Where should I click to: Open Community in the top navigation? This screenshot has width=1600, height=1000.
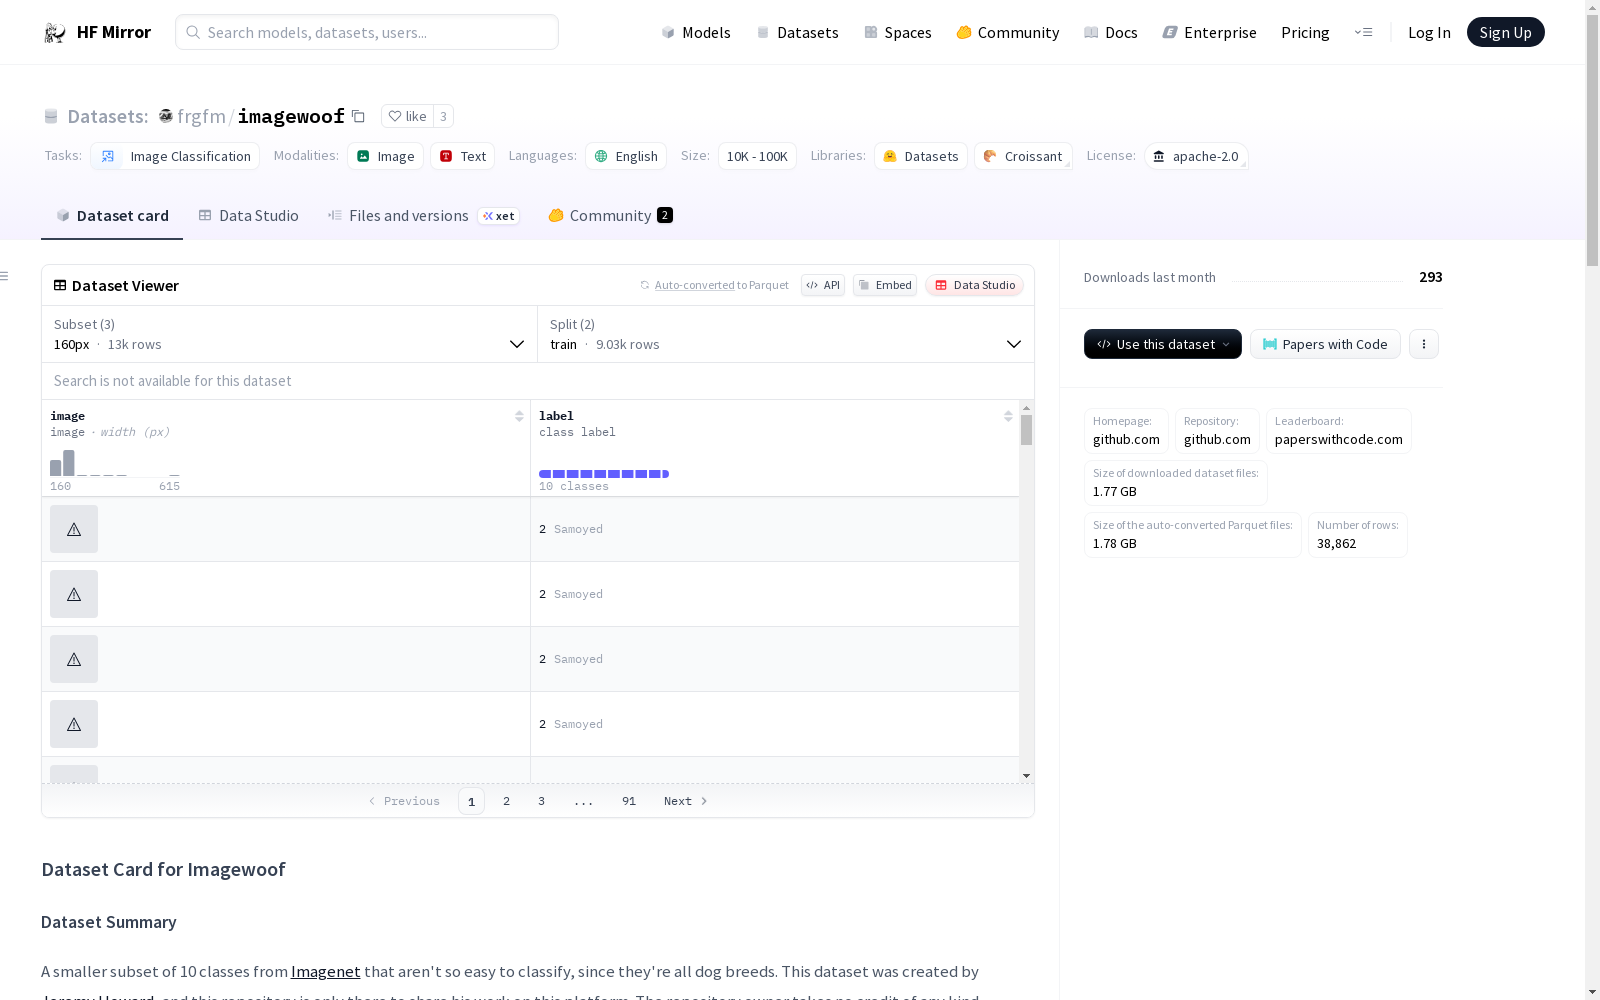click(1008, 33)
